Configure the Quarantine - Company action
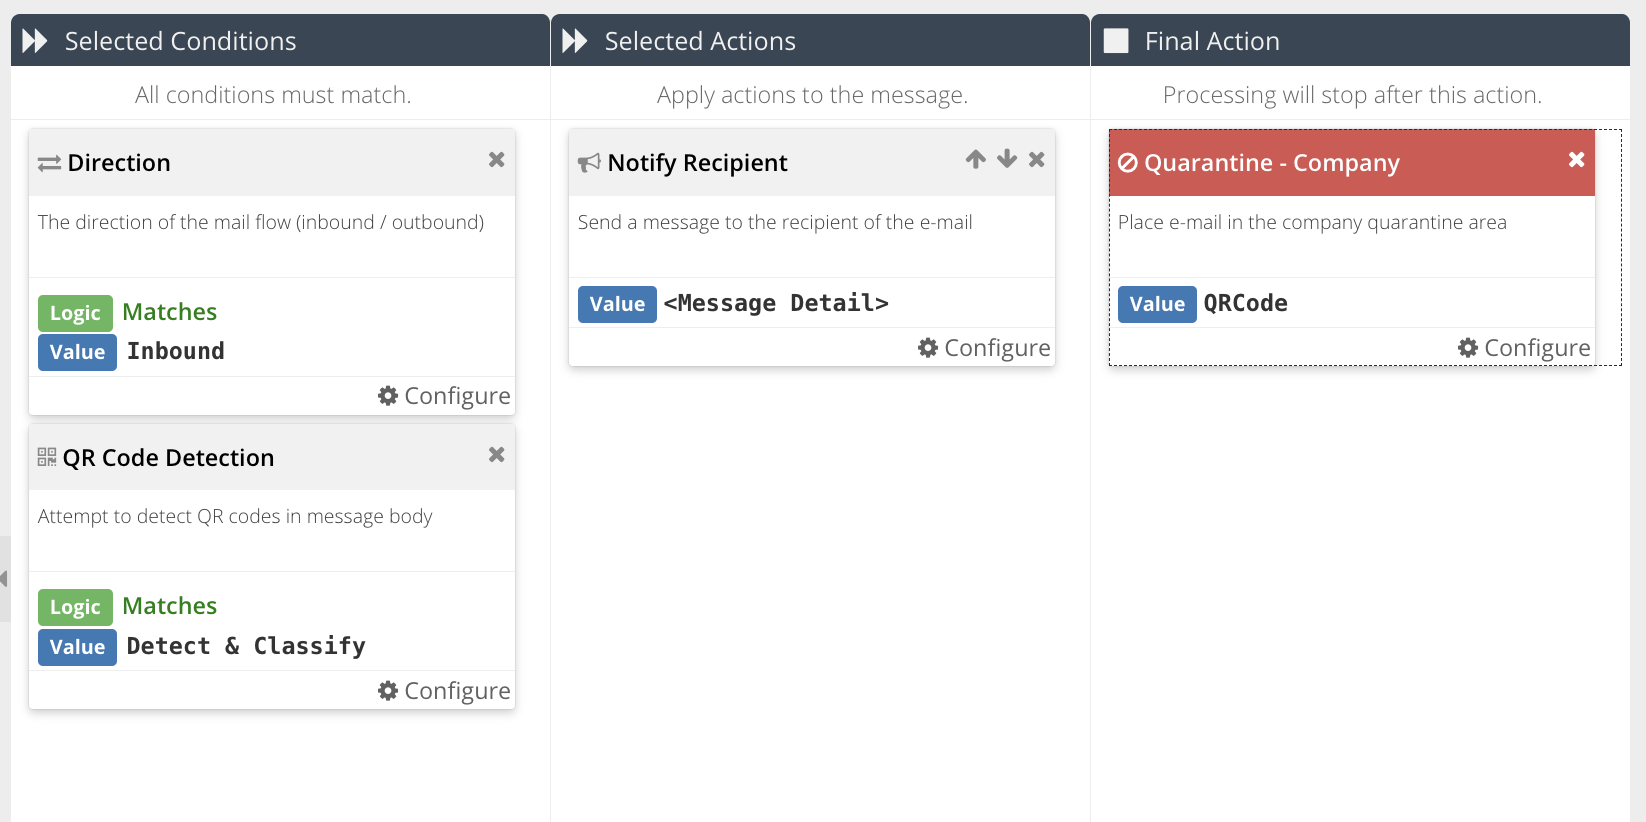 pyautogui.click(x=1524, y=348)
